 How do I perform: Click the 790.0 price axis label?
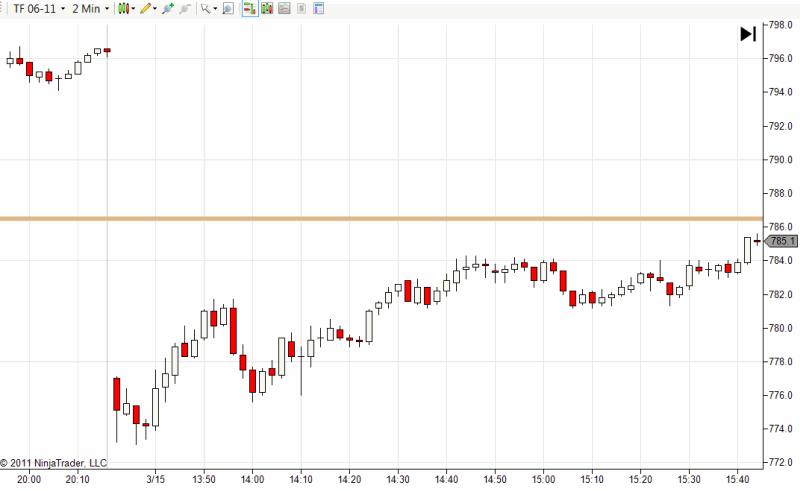point(781,160)
